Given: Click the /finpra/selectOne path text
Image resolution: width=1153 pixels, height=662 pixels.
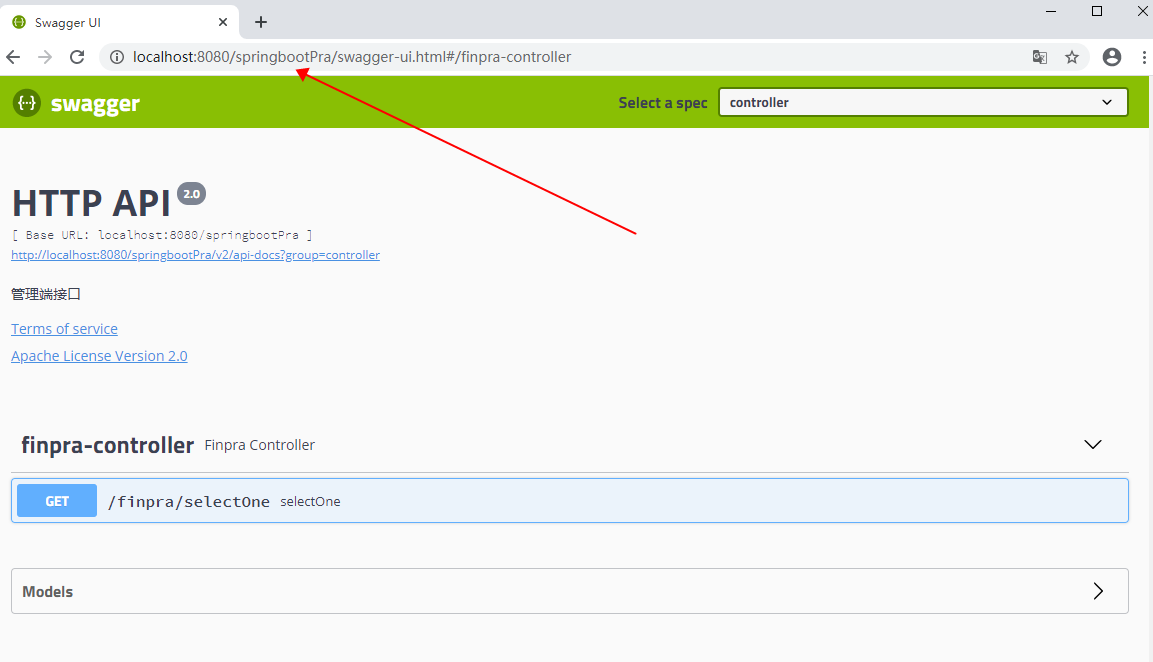Looking at the screenshot, I should click(x=189, y=502).
